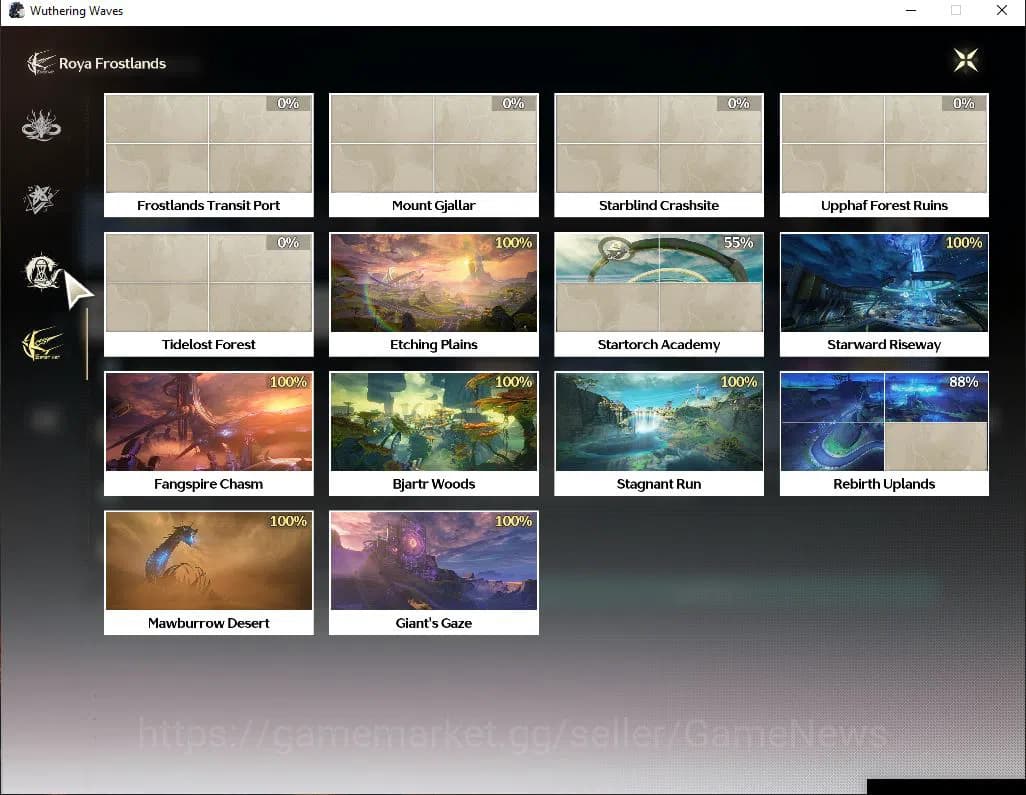Open the Frostlands Transit Port card

pos(208,155)
